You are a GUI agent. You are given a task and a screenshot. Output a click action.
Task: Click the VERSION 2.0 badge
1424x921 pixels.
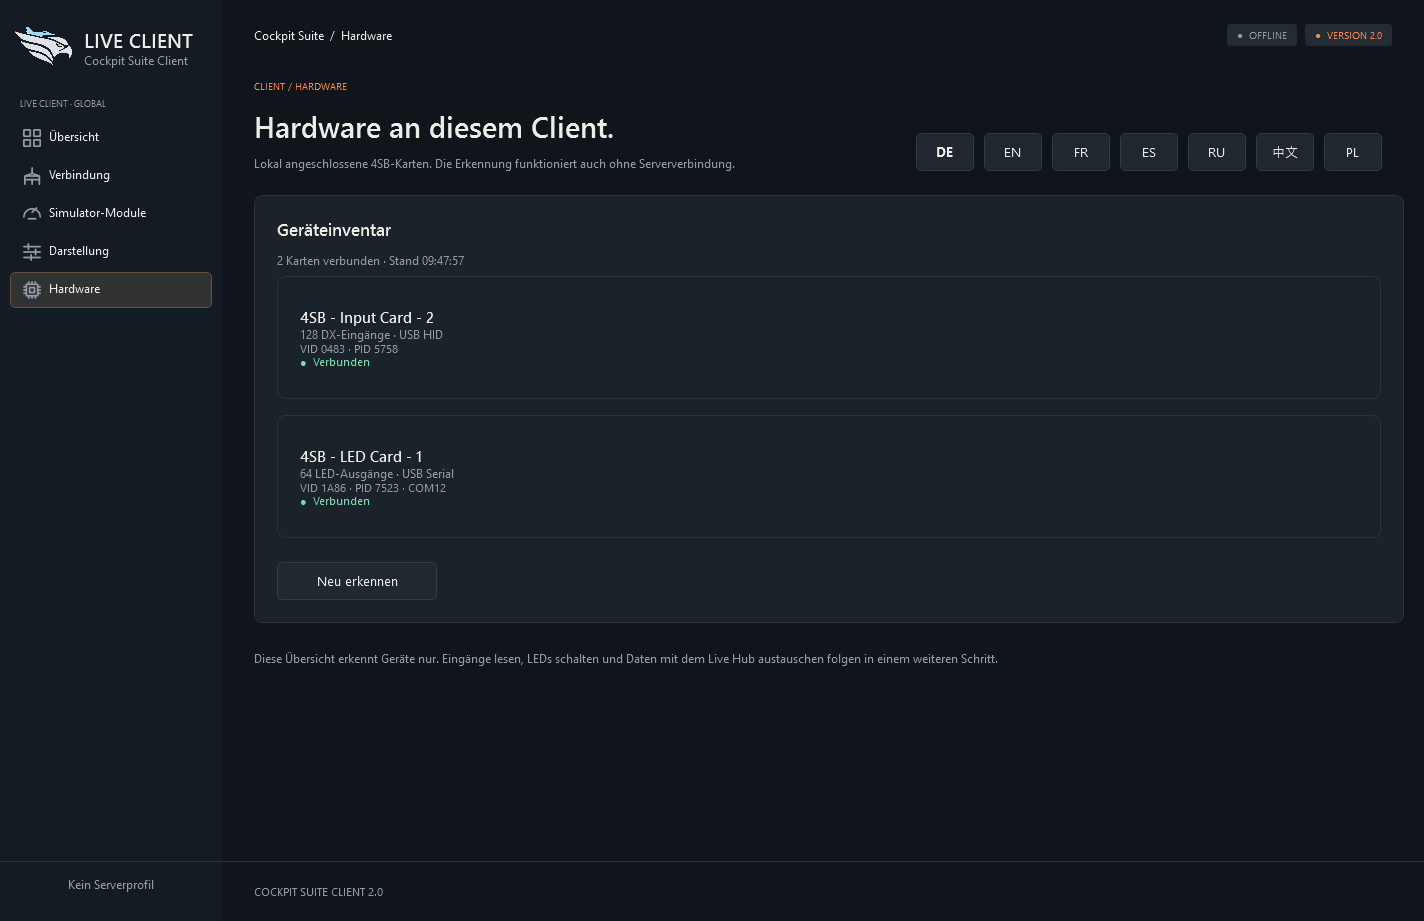pos(1348,35)
